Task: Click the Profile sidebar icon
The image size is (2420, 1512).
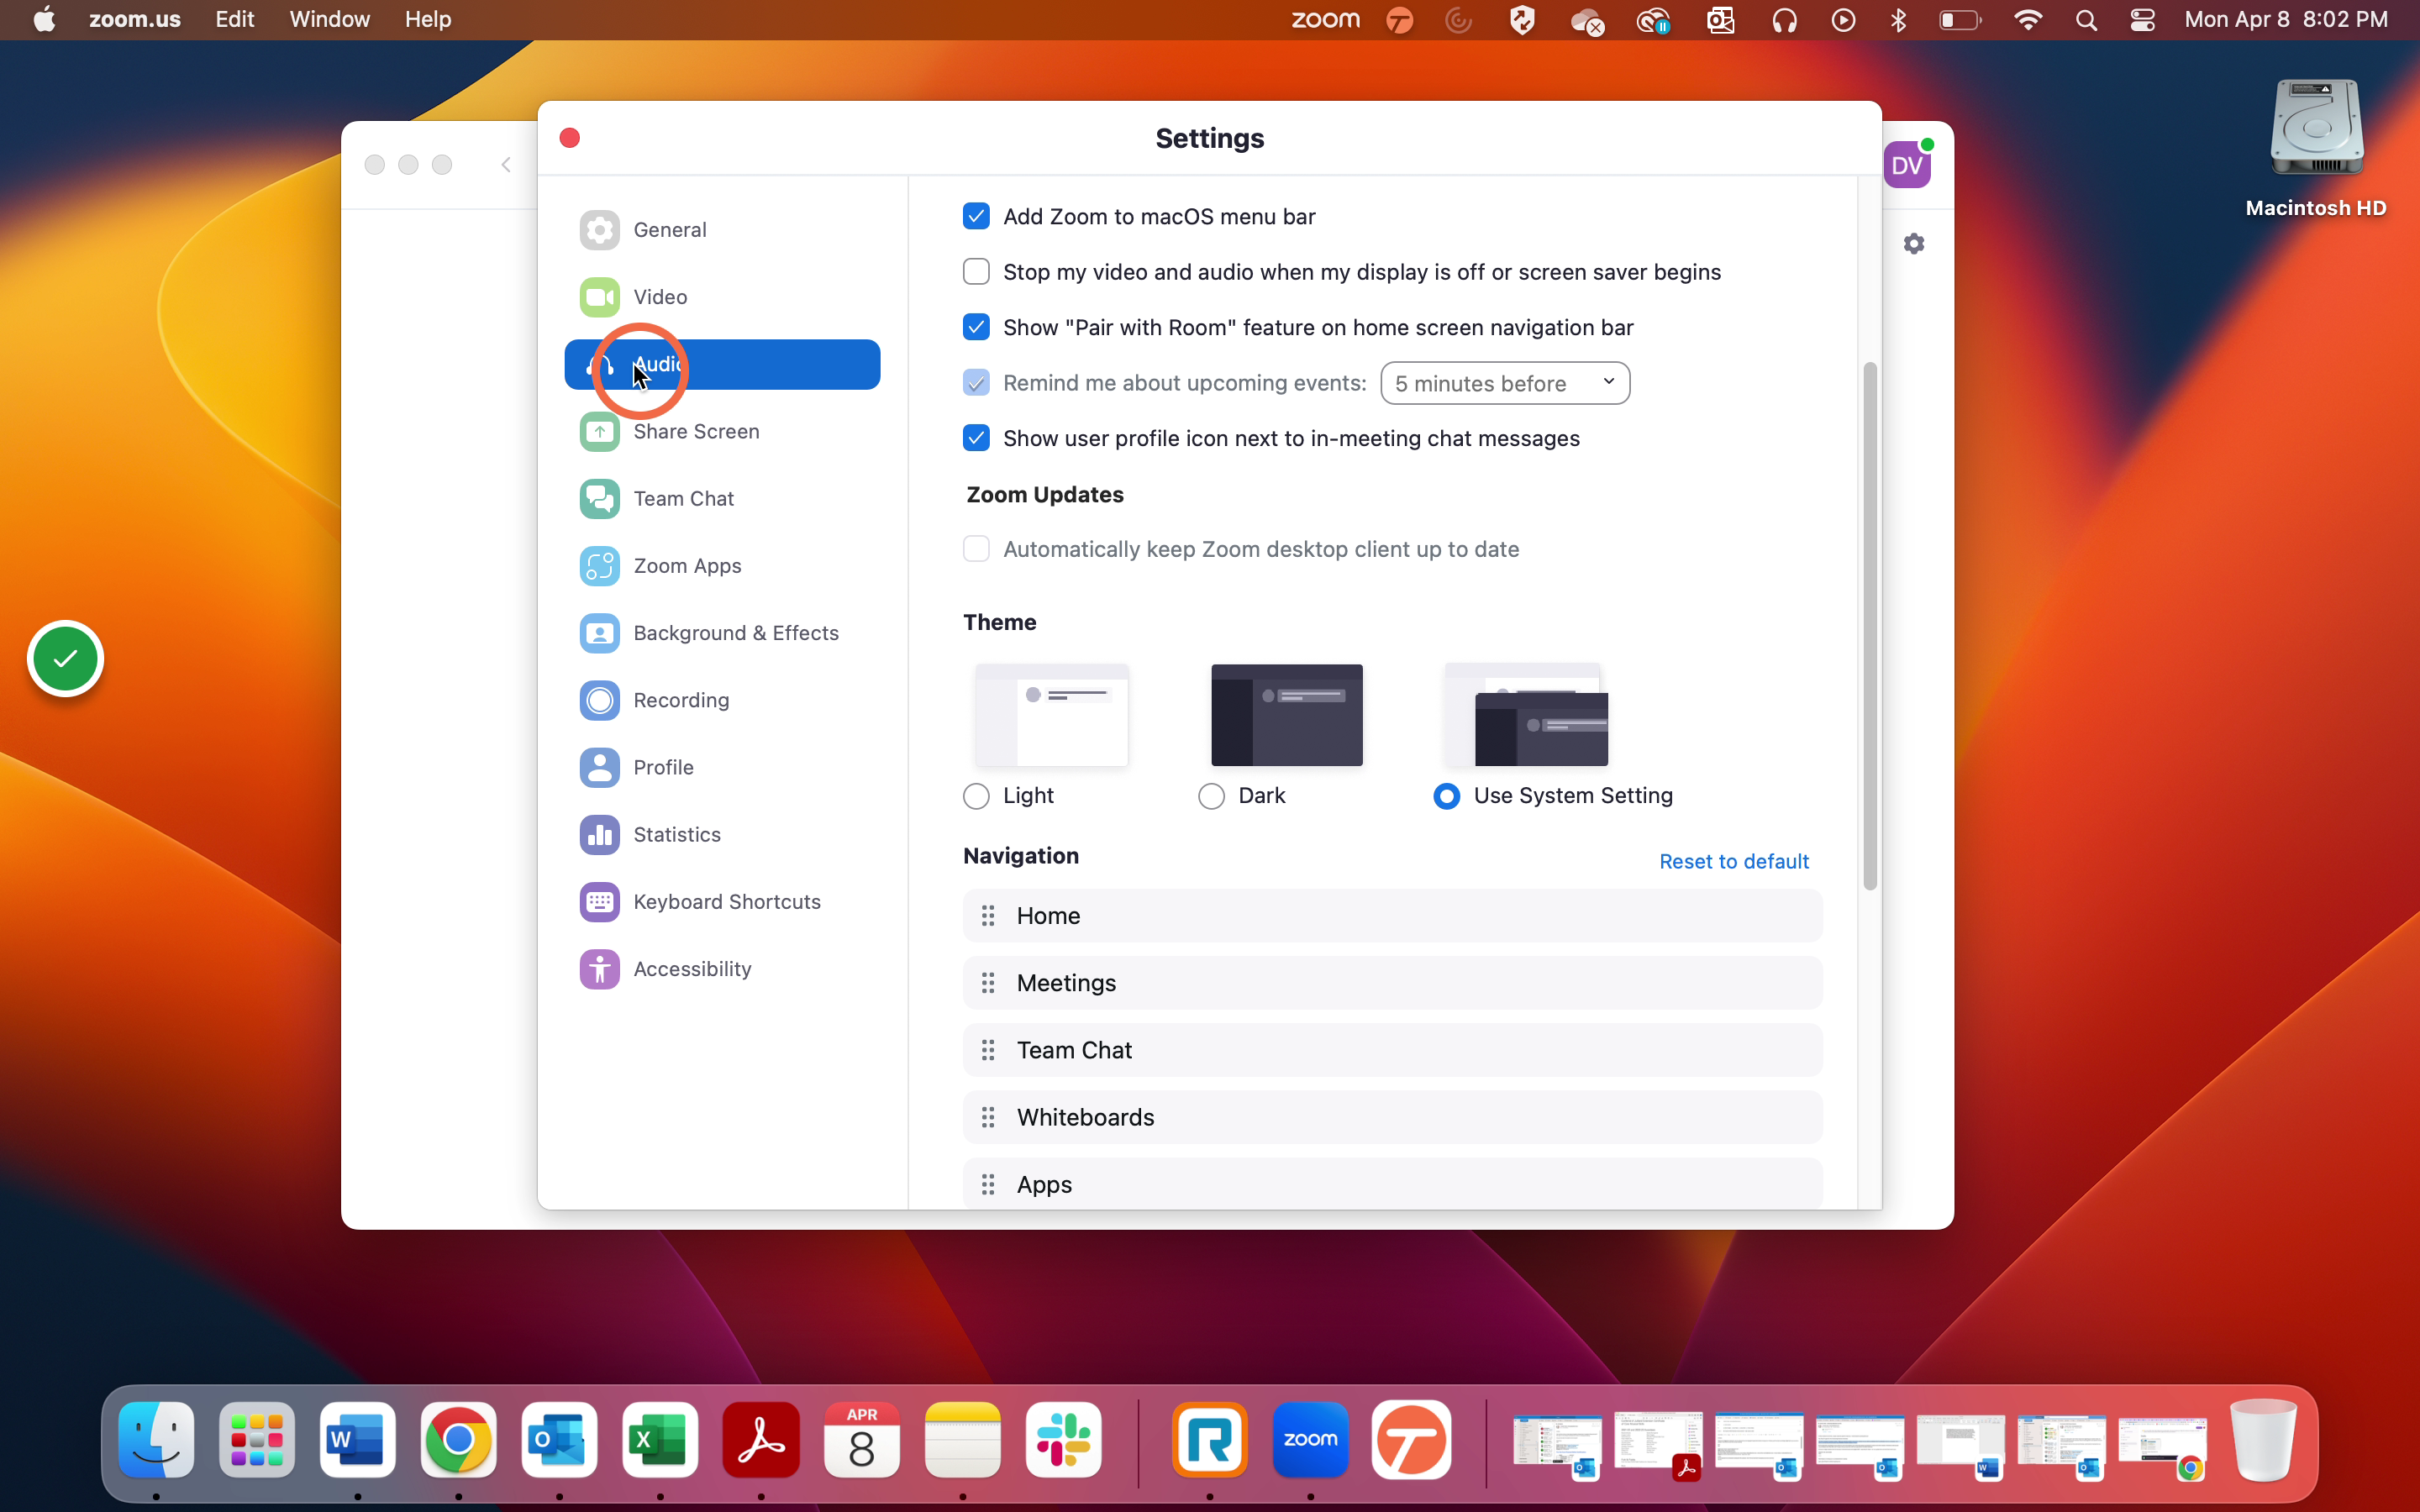Action: 599,767
